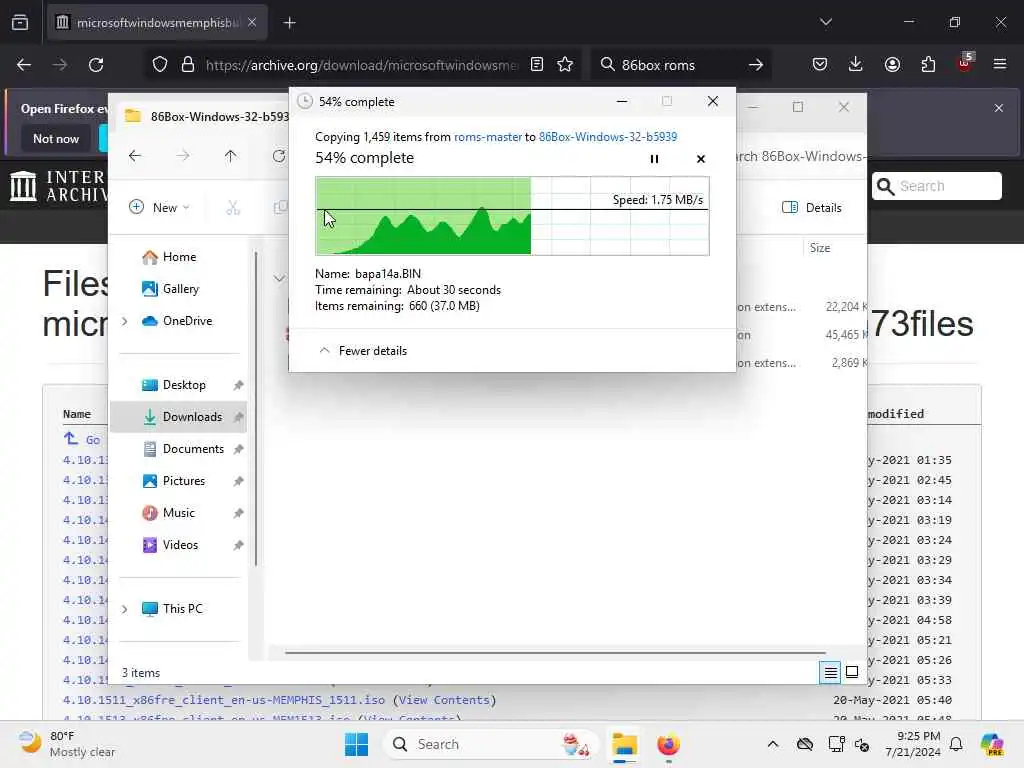Open the Firefox extensions puzzle icon
Image resolution: width=1024 pixels, height=768 pixels.
pyautogui.click(x=928, y=65)
